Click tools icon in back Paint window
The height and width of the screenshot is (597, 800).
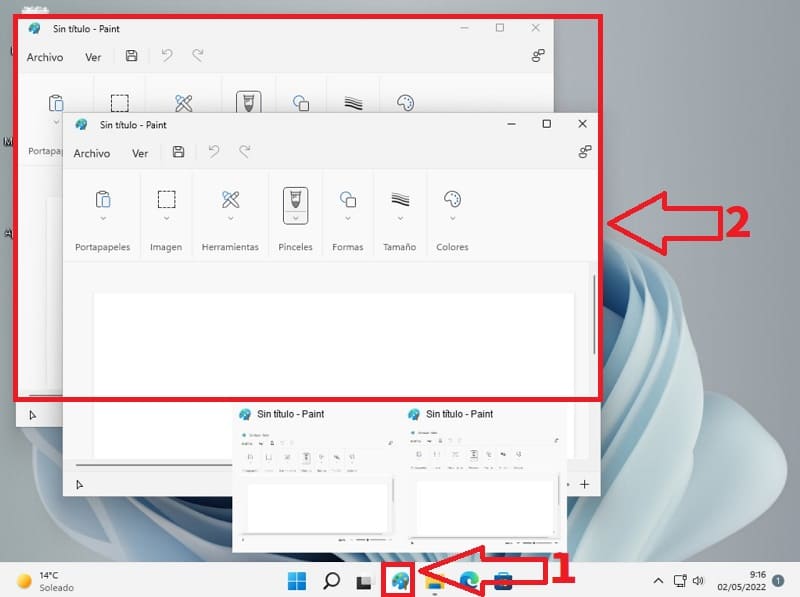tap(184, 103)
